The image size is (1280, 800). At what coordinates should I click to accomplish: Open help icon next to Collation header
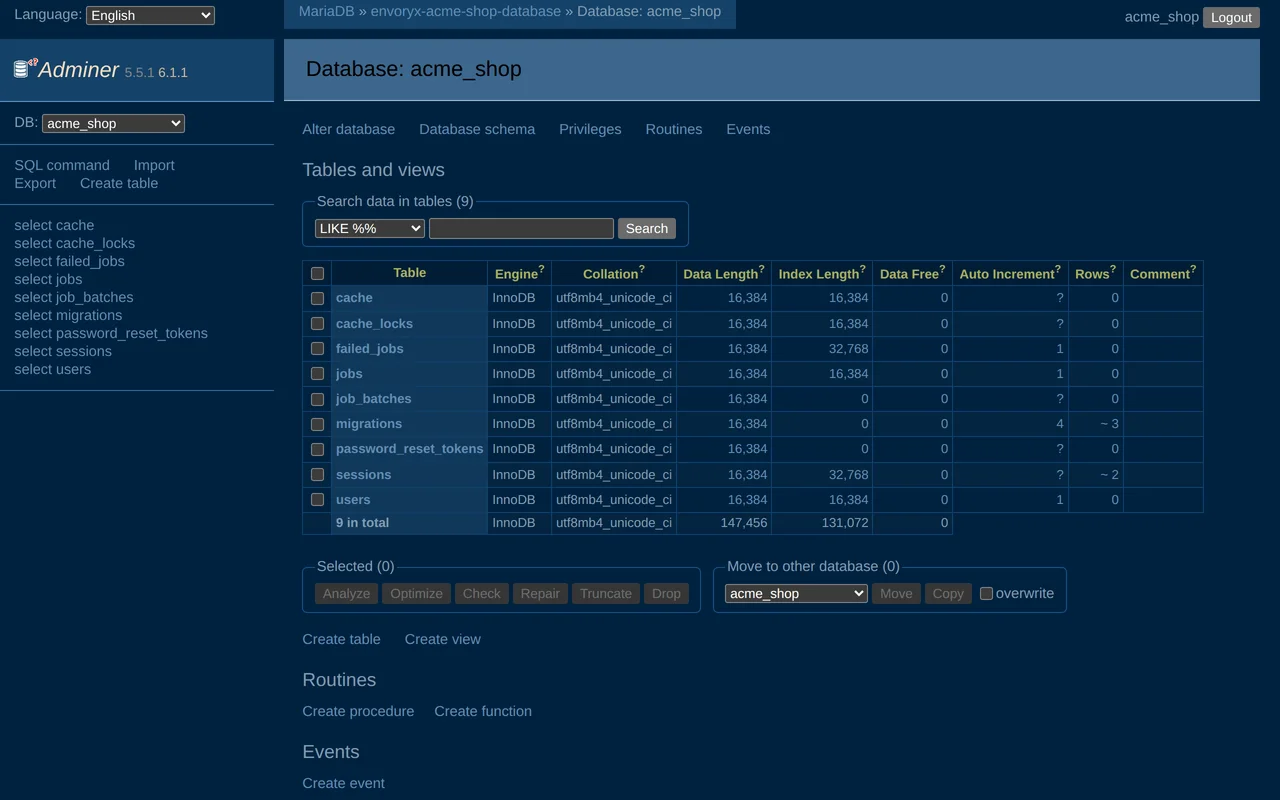[x=642, y=269]
